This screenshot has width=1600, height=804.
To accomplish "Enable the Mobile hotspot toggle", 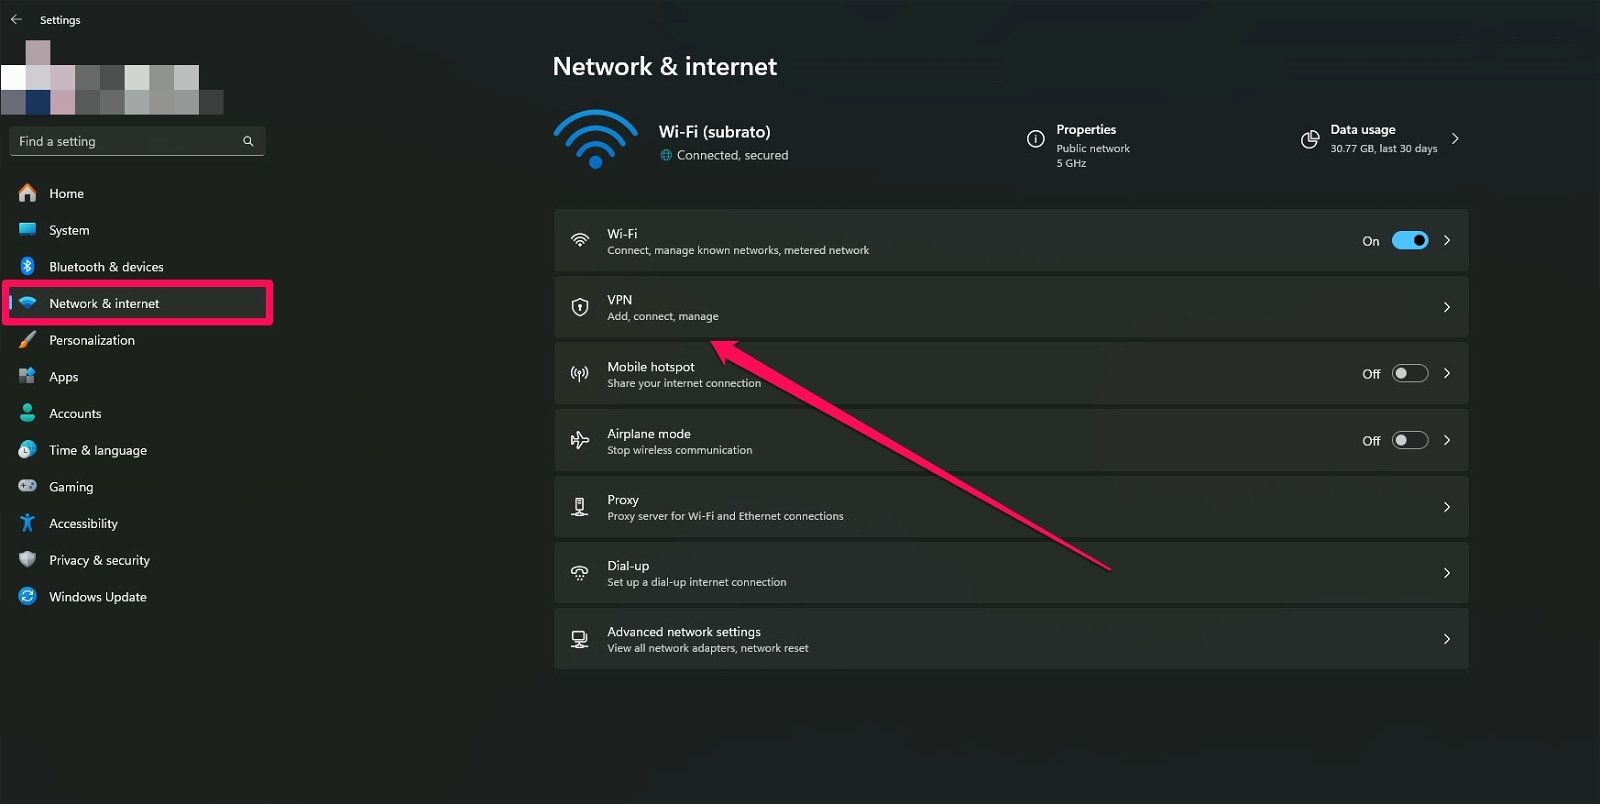I will (x=1410, y=373).
